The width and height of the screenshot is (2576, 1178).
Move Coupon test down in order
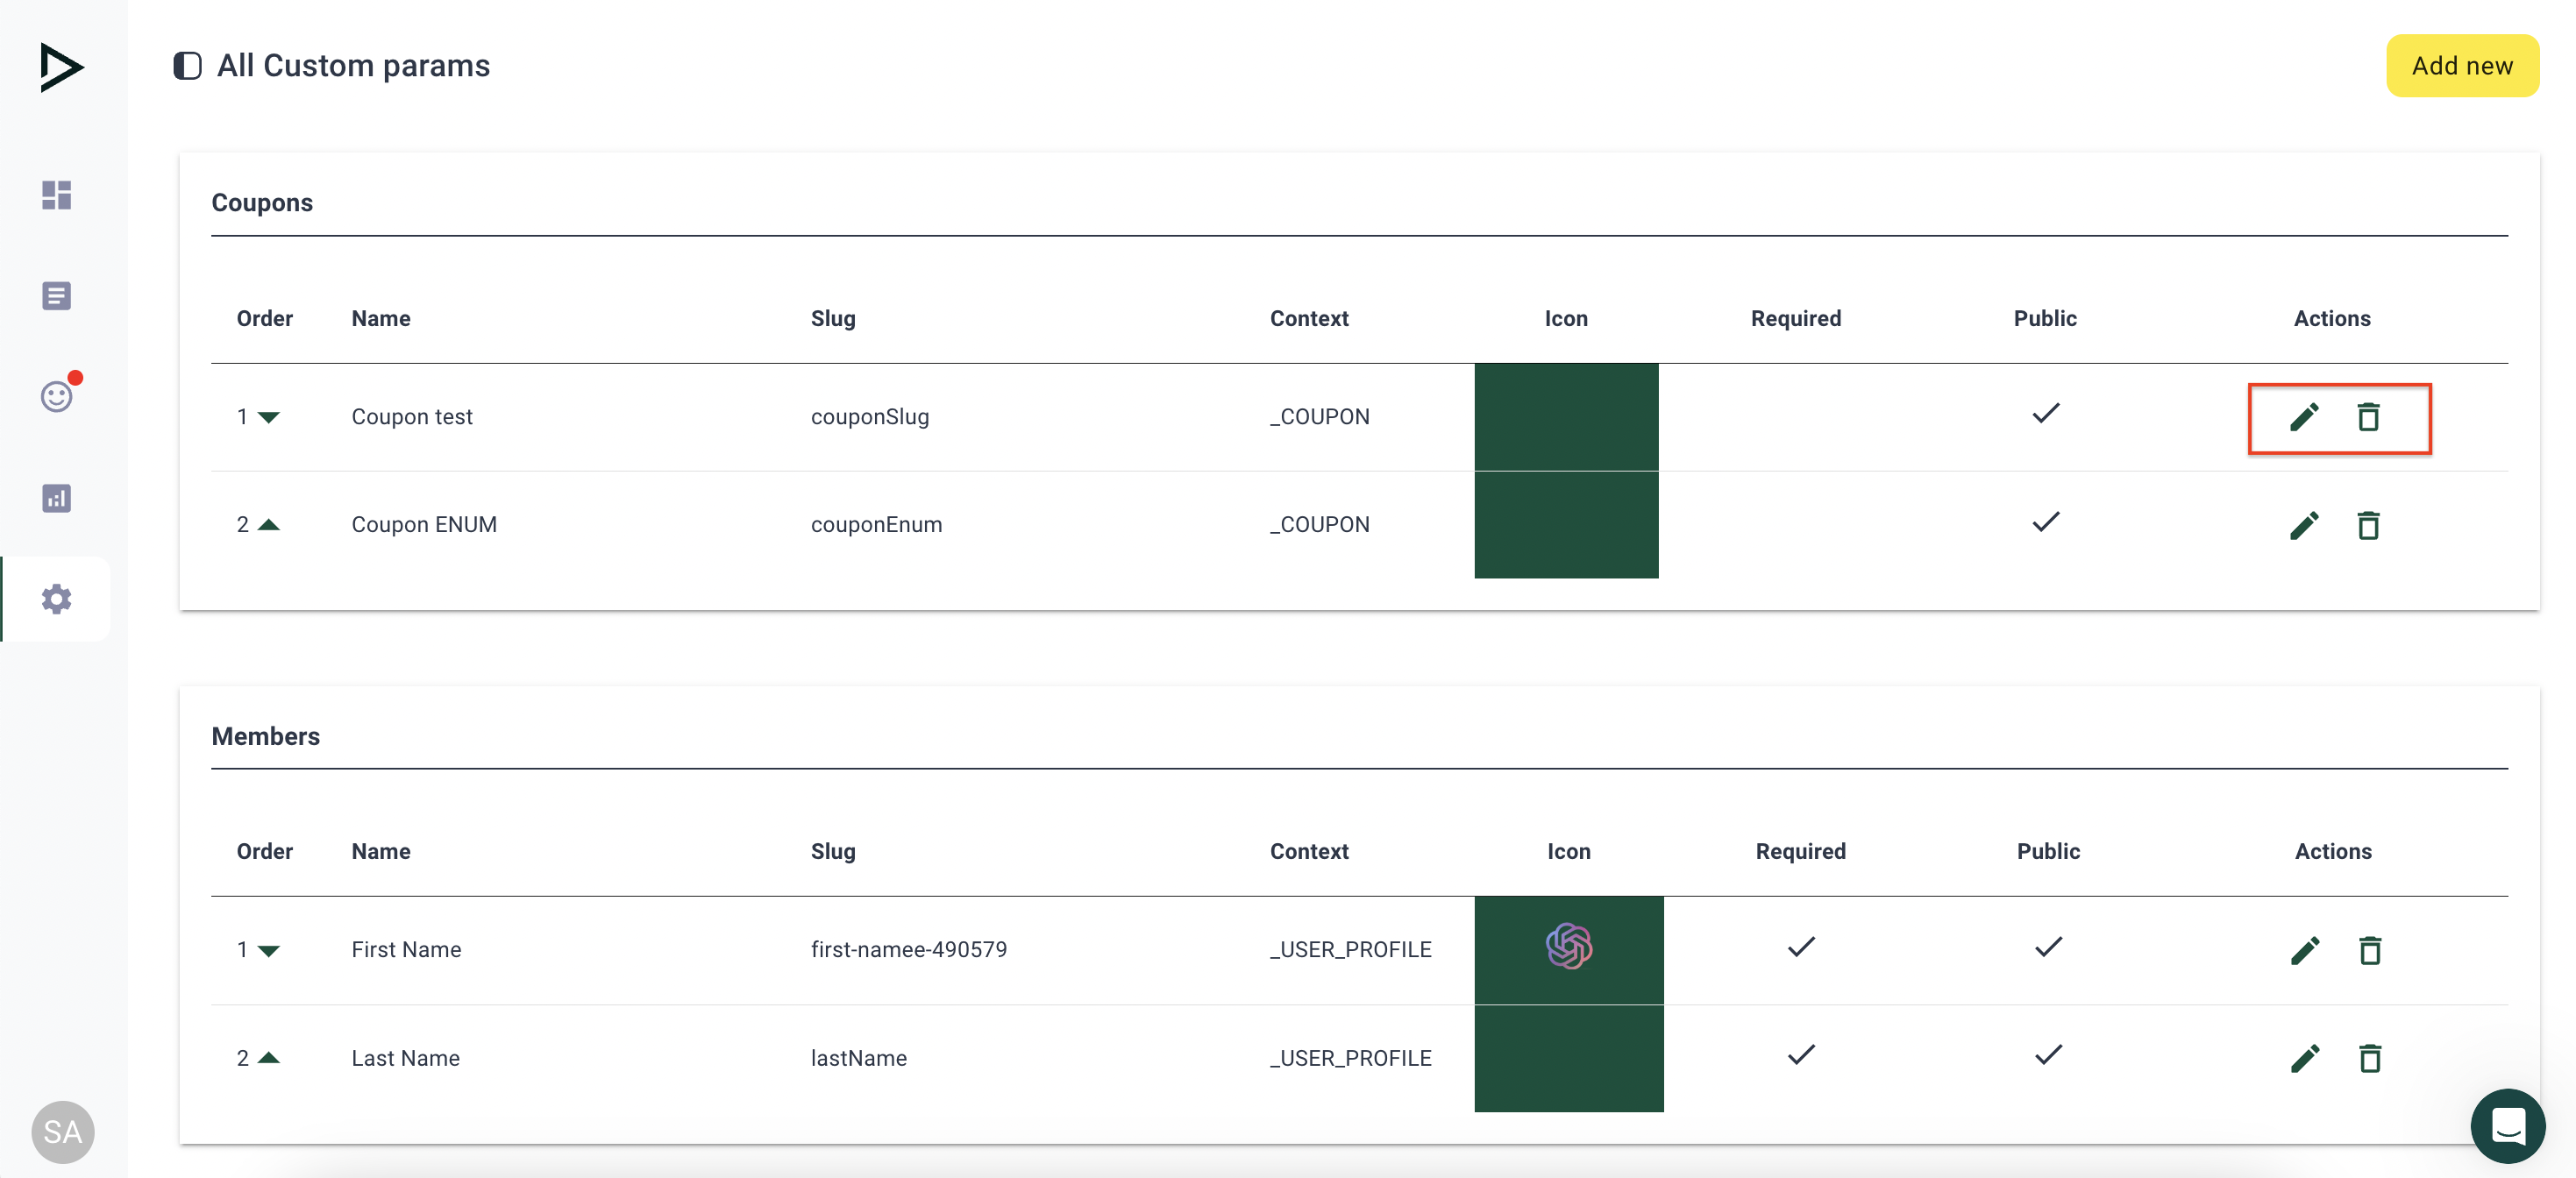(x=268, y=417)
